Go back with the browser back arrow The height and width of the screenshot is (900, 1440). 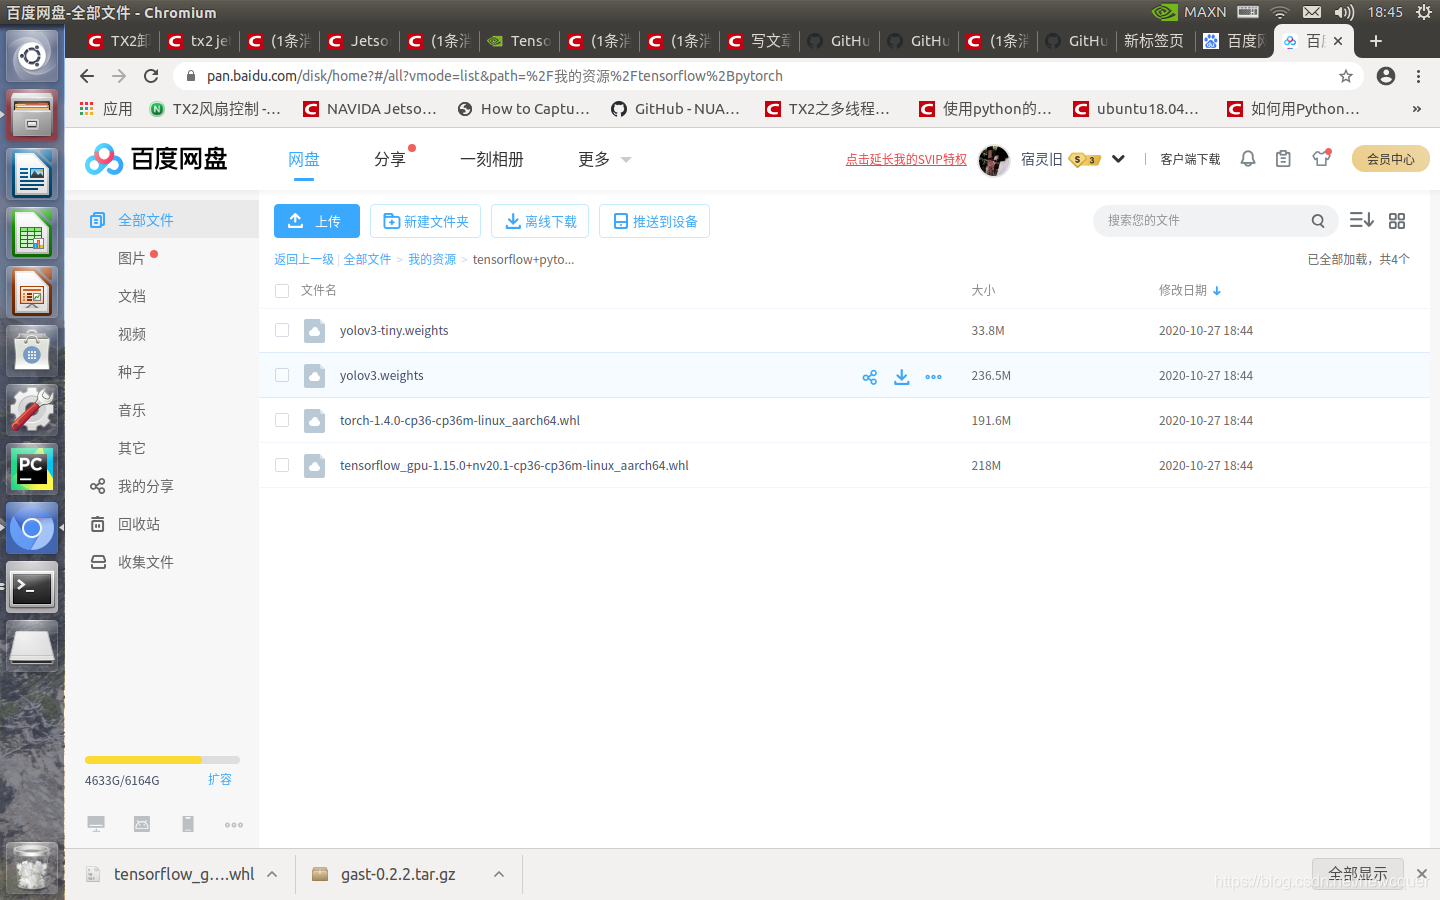pos(87,76)
